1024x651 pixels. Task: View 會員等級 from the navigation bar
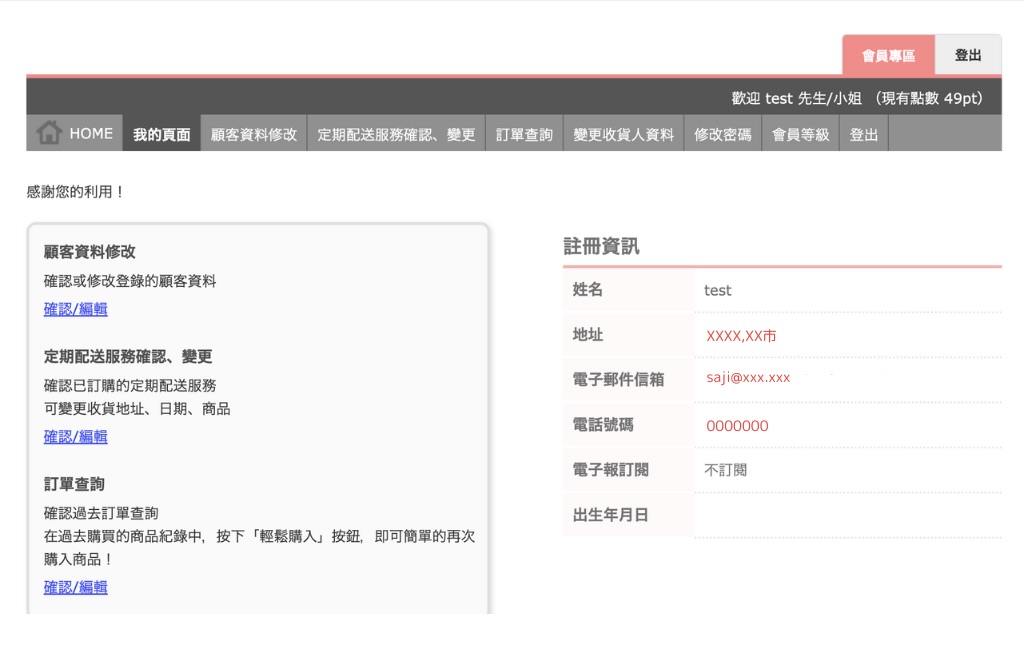click(x=800, y=134)
